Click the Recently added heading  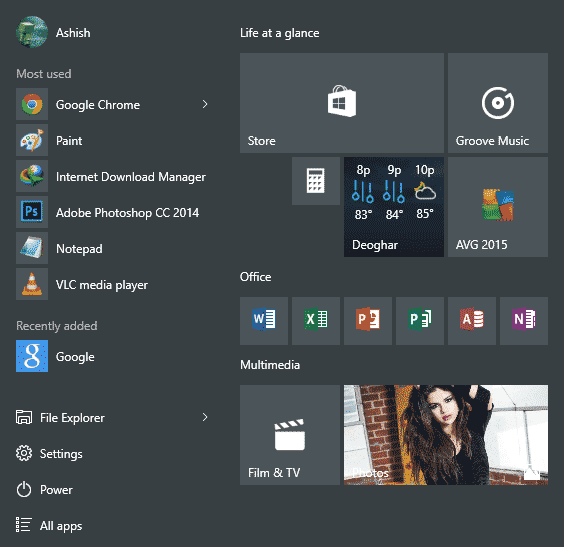tap(57, 326)
